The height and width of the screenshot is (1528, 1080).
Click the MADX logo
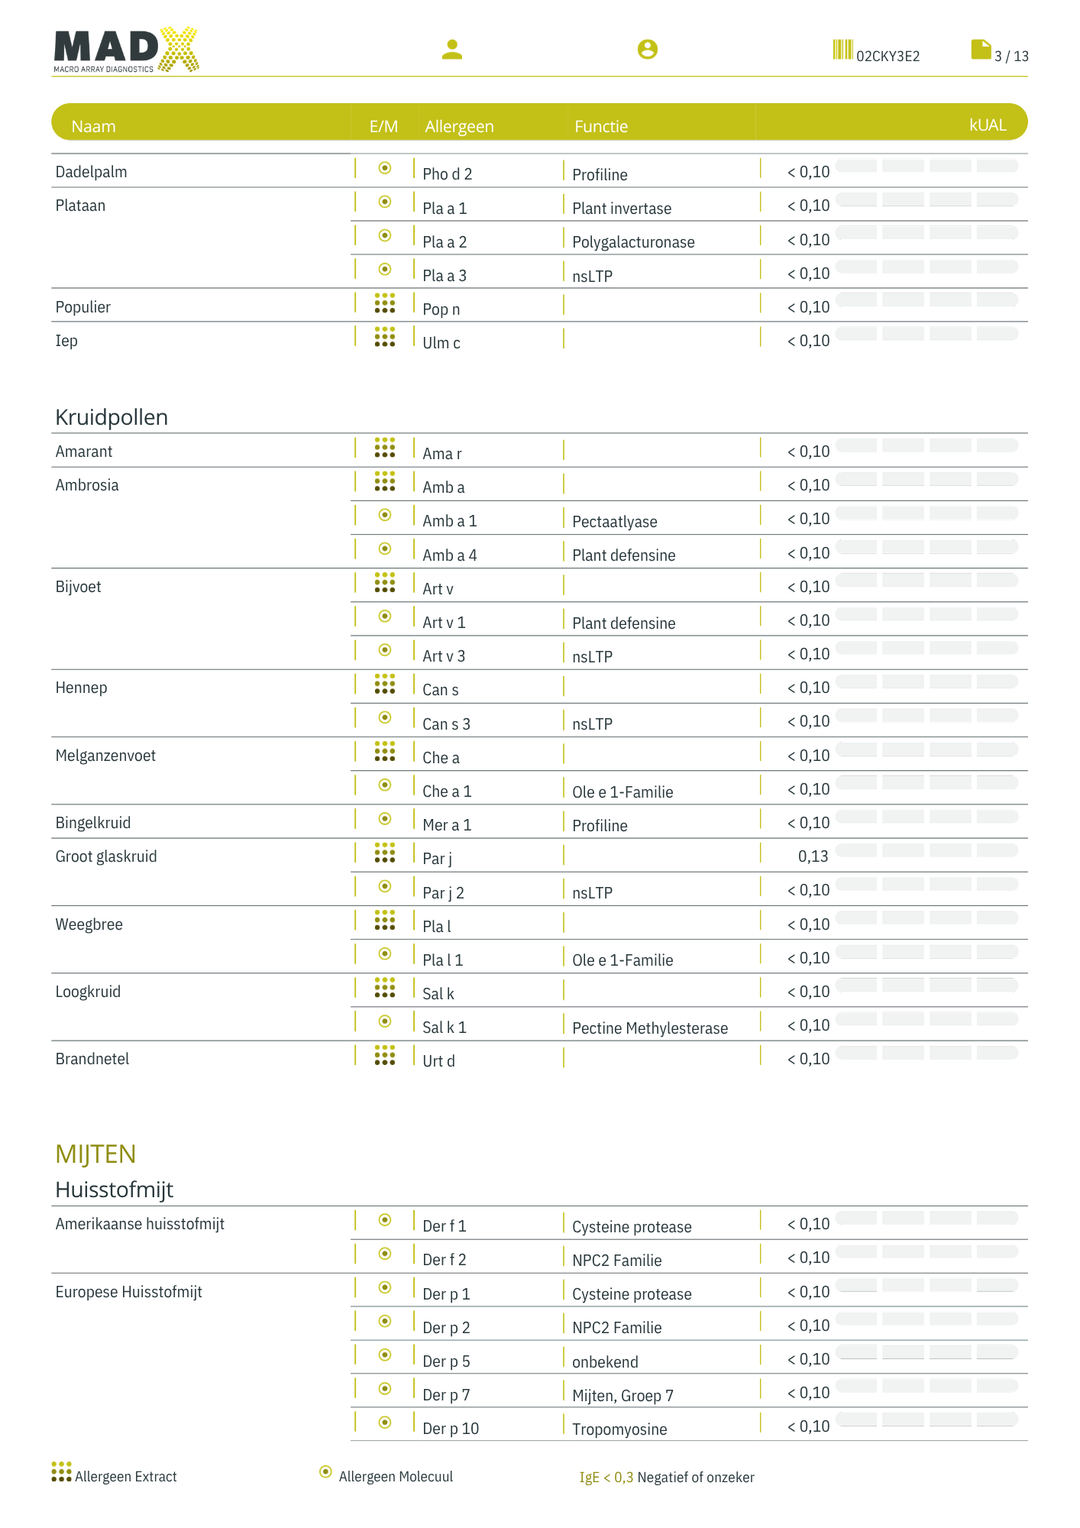(x=126, y=50)
